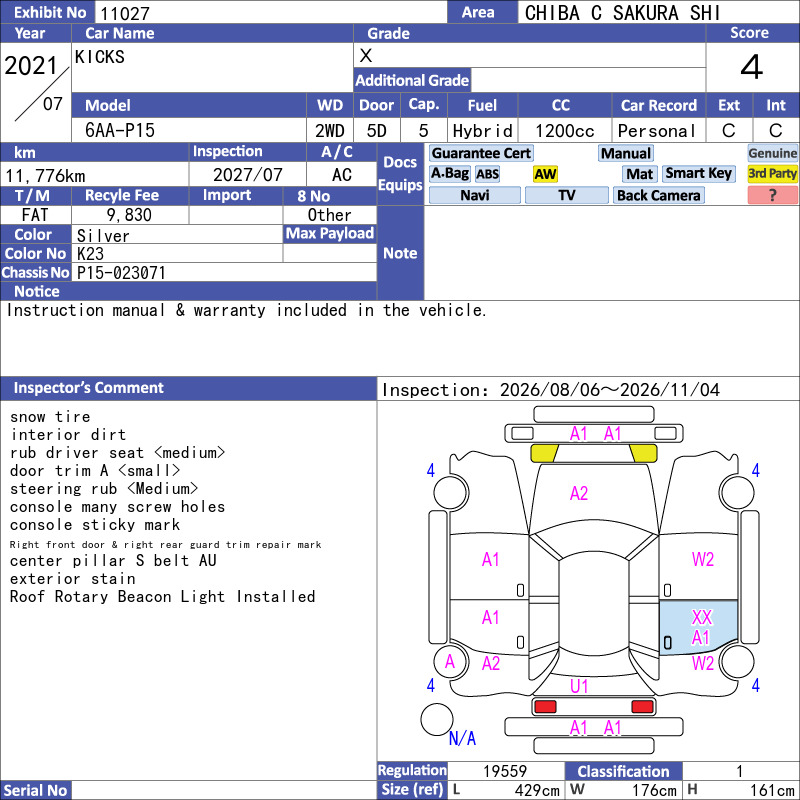Screen dimensions: 800x800
Task: Click the right red taillight marker
Action: coord(642,707)
